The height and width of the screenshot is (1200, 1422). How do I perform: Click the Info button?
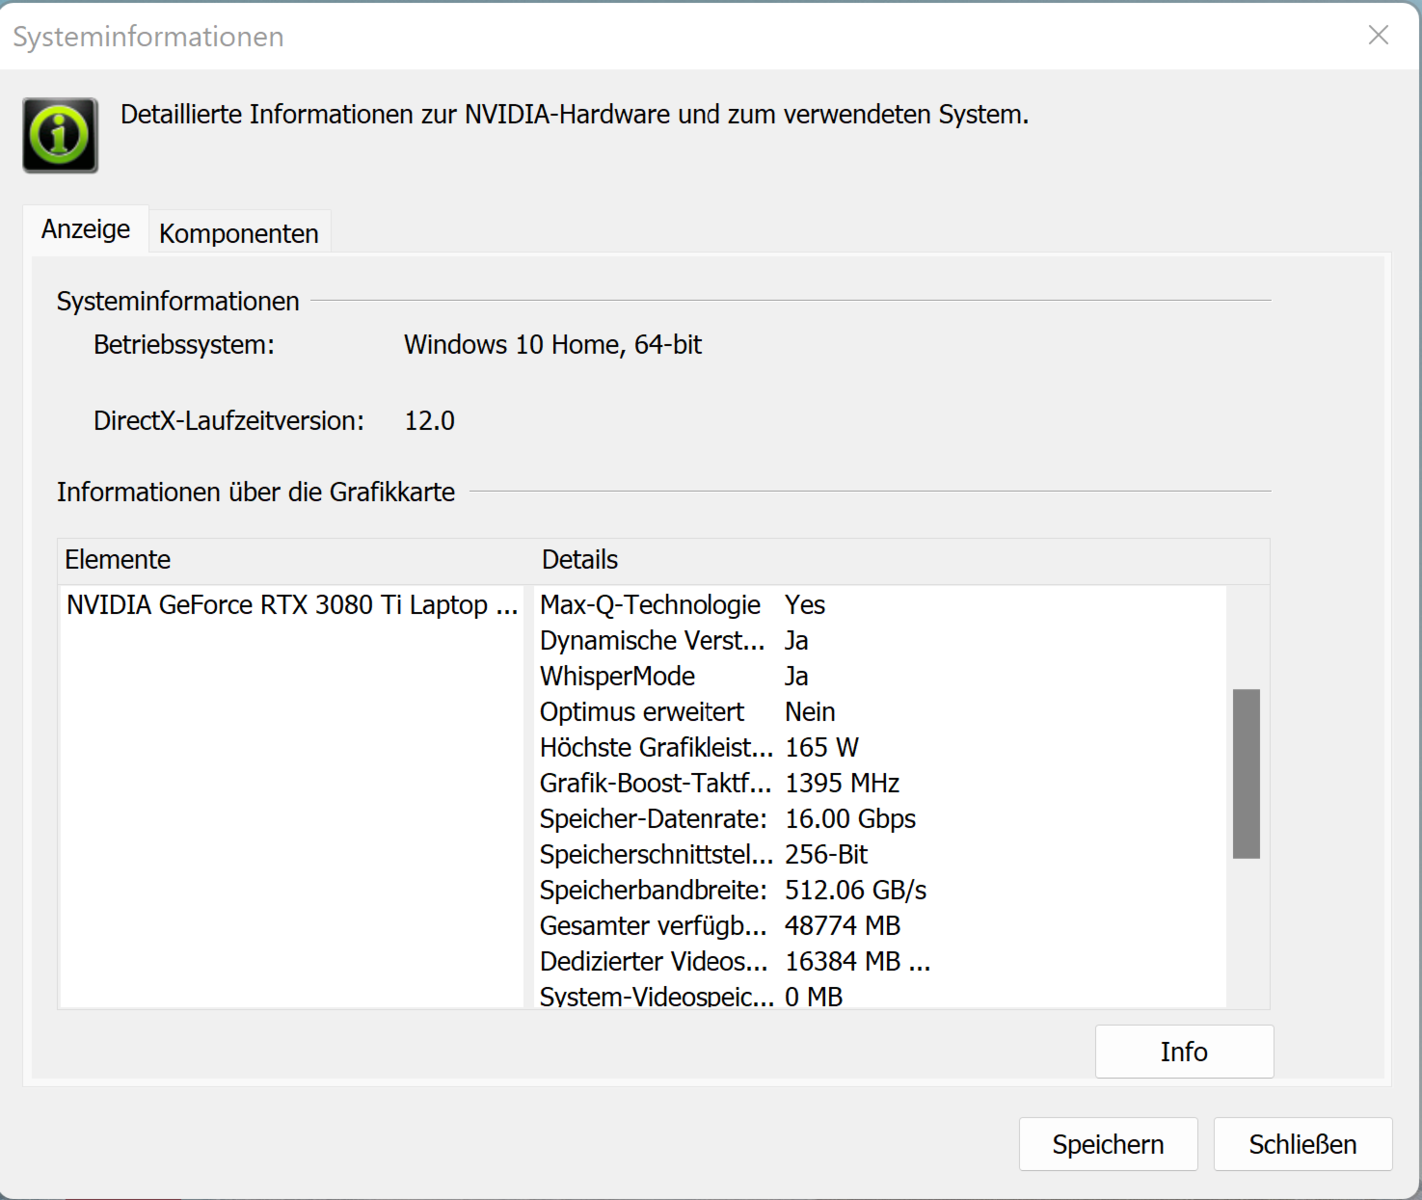[1183, 1051]
